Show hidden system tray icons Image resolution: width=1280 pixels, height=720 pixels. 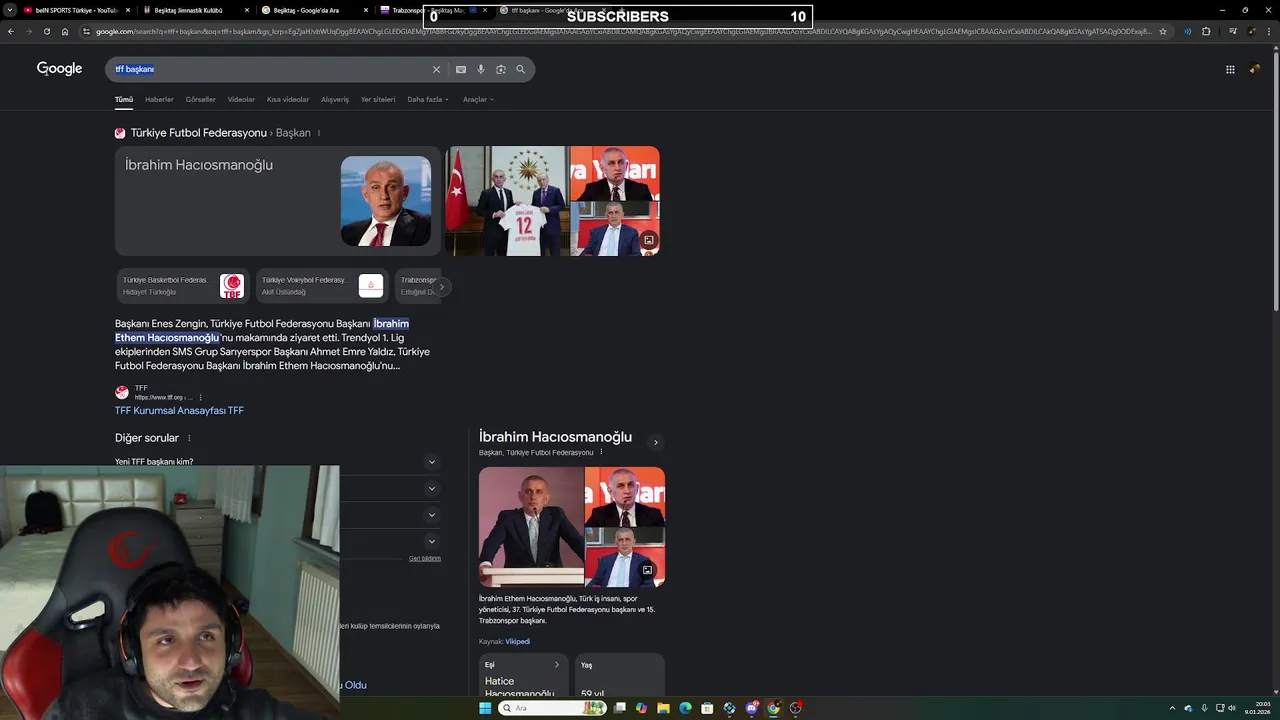click(x=1175, y=708)
